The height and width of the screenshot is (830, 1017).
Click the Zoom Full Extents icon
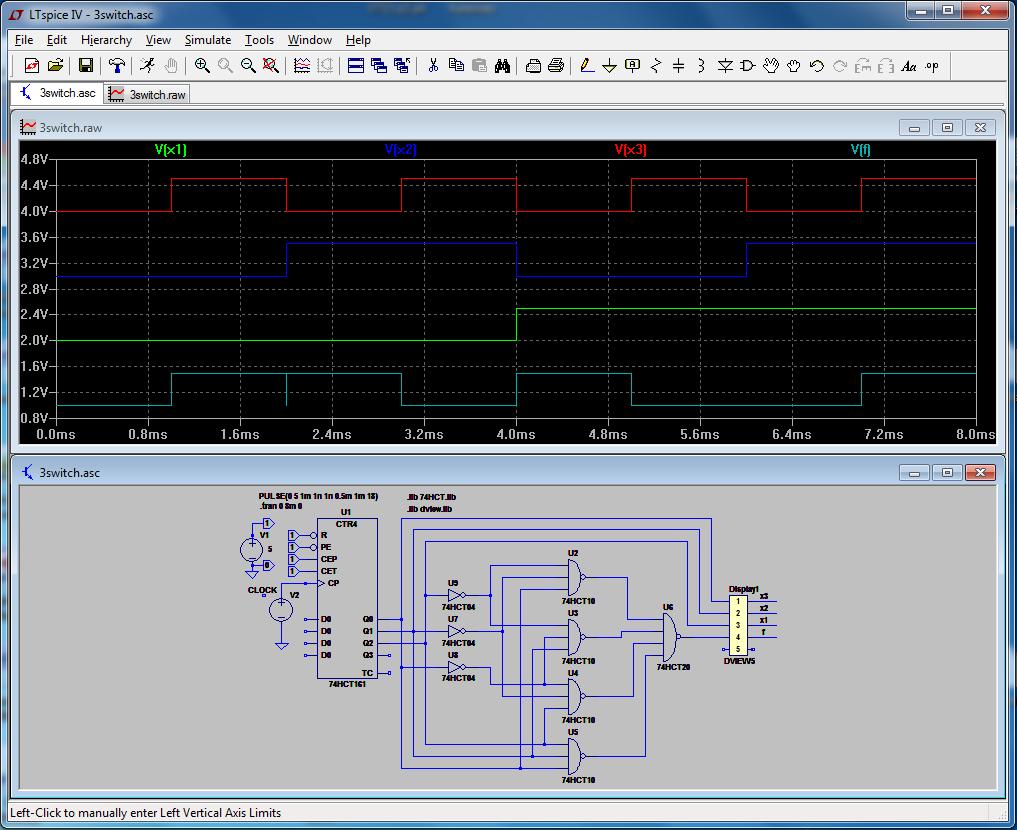pos(271,65)
